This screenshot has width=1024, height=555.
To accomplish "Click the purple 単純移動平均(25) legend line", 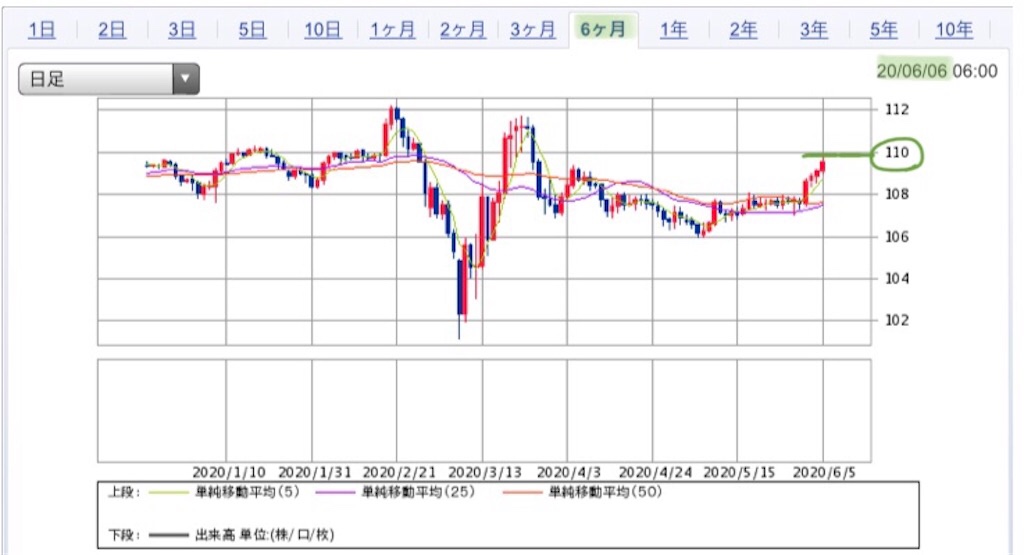I will 335,492.
